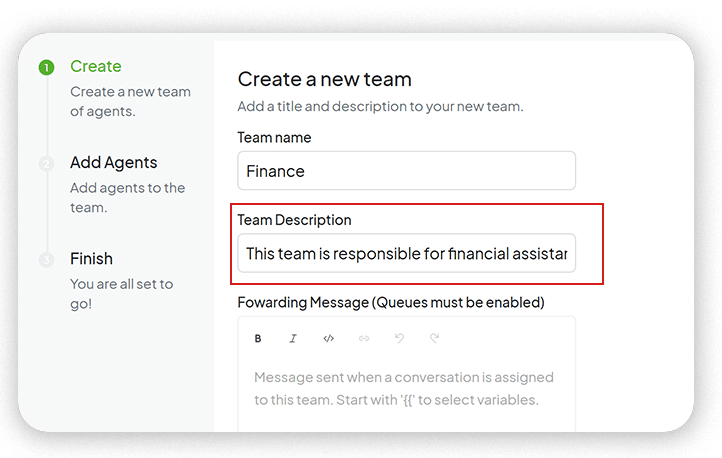The width and height of the screenshot is (722, 458).
Task: Click the step 3 number circle
Action: pyautogui.click(x=46, y=260)
